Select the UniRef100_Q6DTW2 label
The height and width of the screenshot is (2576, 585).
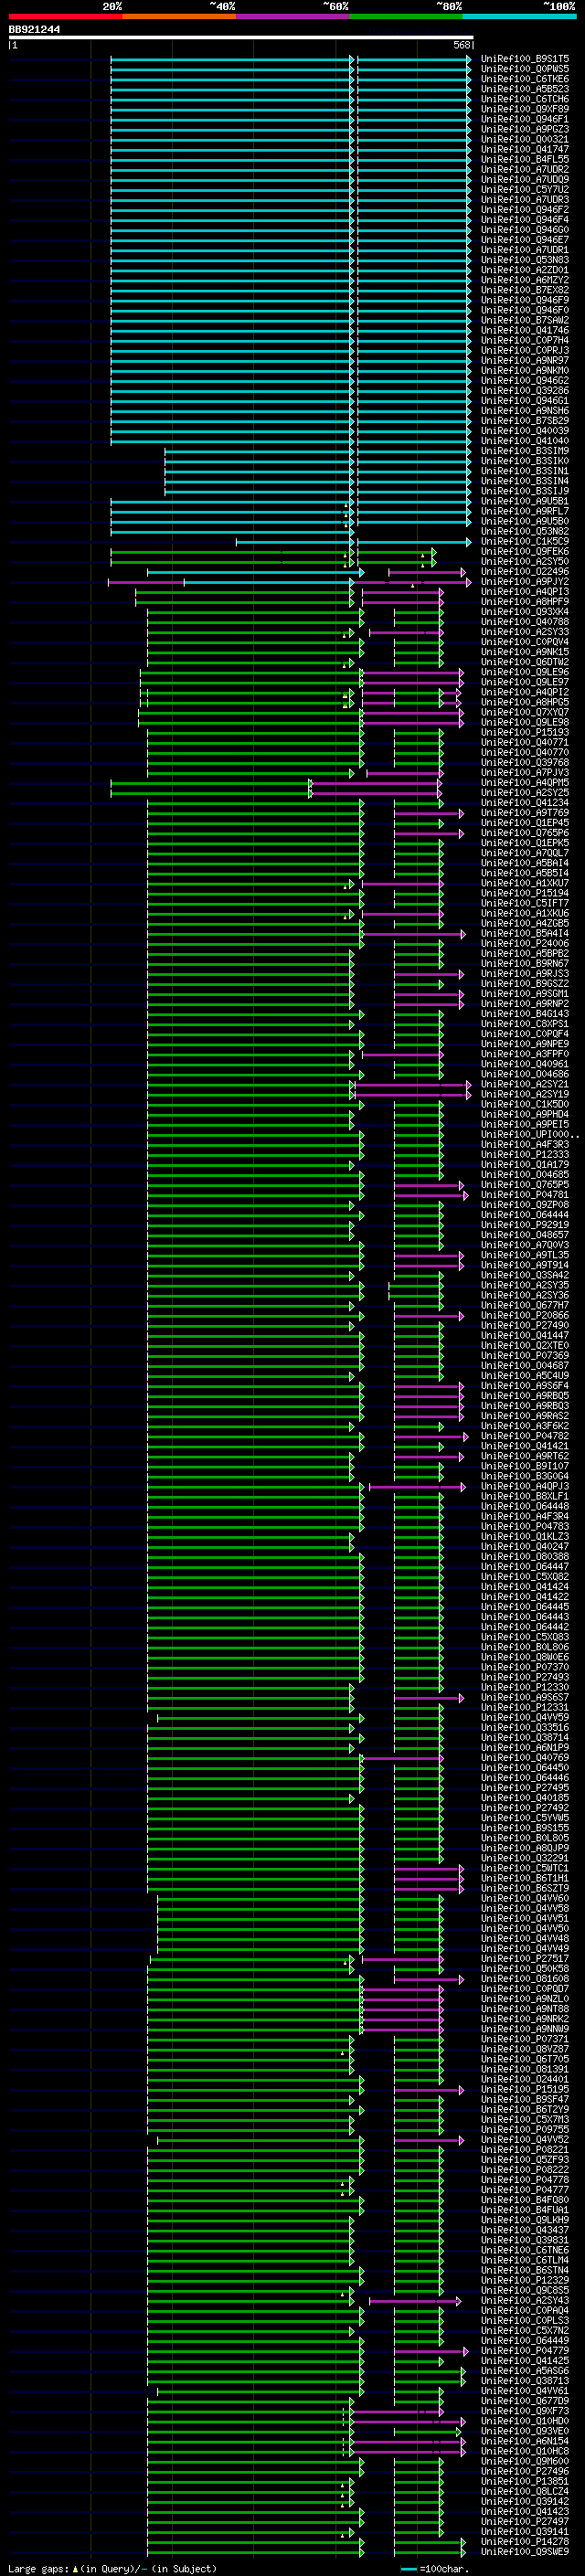[x=525, y=662]
